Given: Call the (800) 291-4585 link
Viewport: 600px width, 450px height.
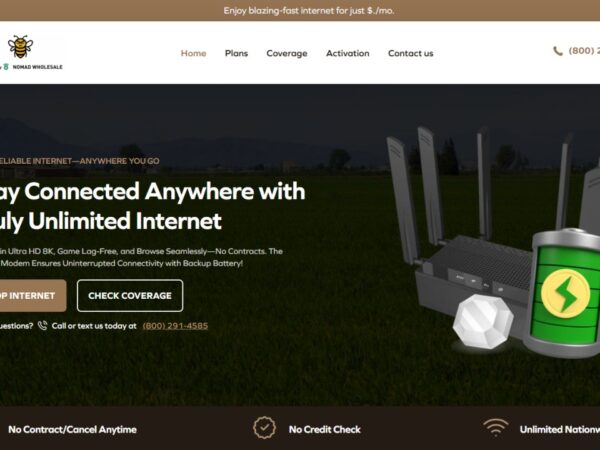Looking at the screenshot, I should pos(175,326).
